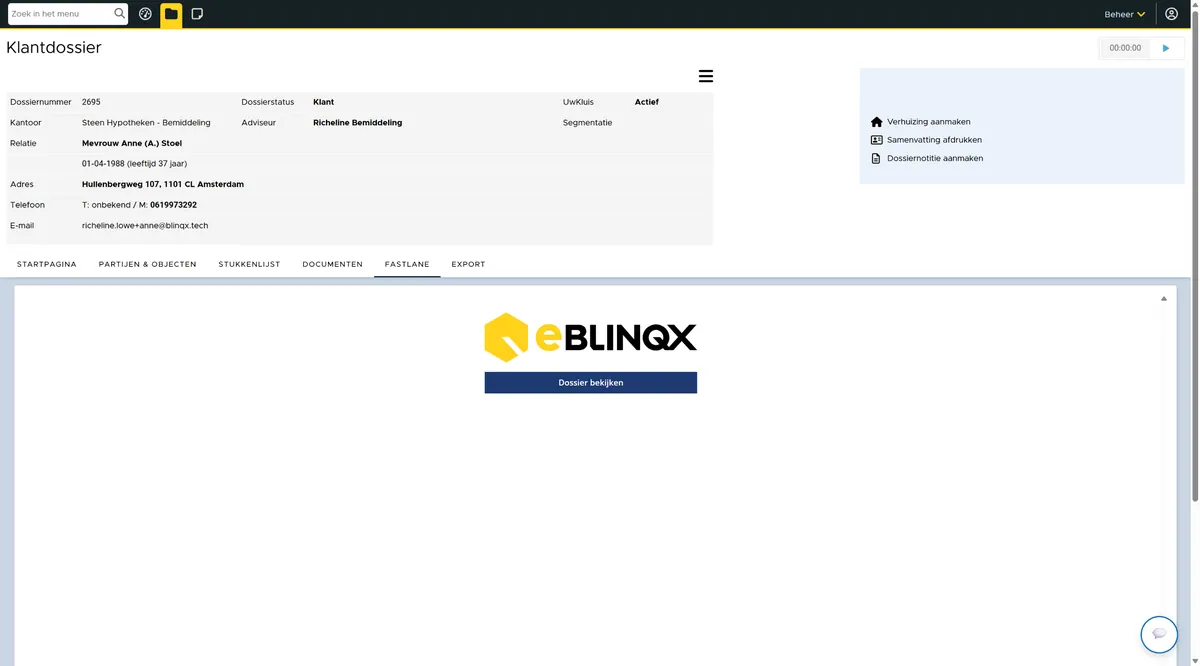The height and width of the screenshot is (666, 1200).
Task: Select the Fastlane tab
Action: pyautogui.click(x=407, y=264)
